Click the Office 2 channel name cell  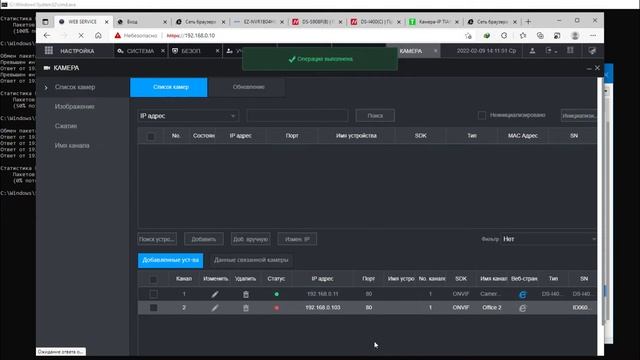tap(491, 308)
